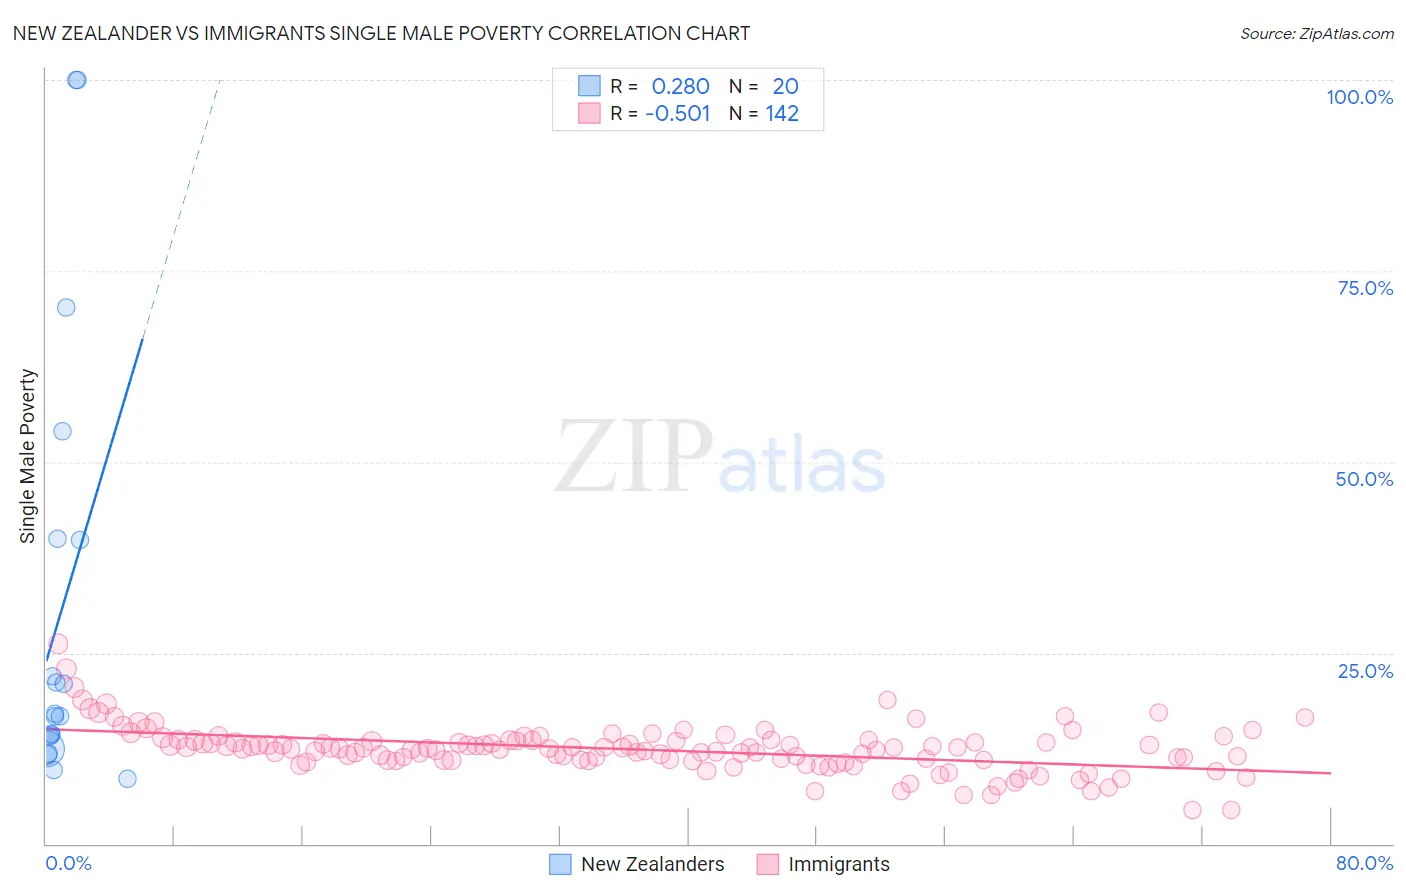Click the 50.0% y-axis tick label
Screen dimensions: 1406x892
[x=1364, y=479]
